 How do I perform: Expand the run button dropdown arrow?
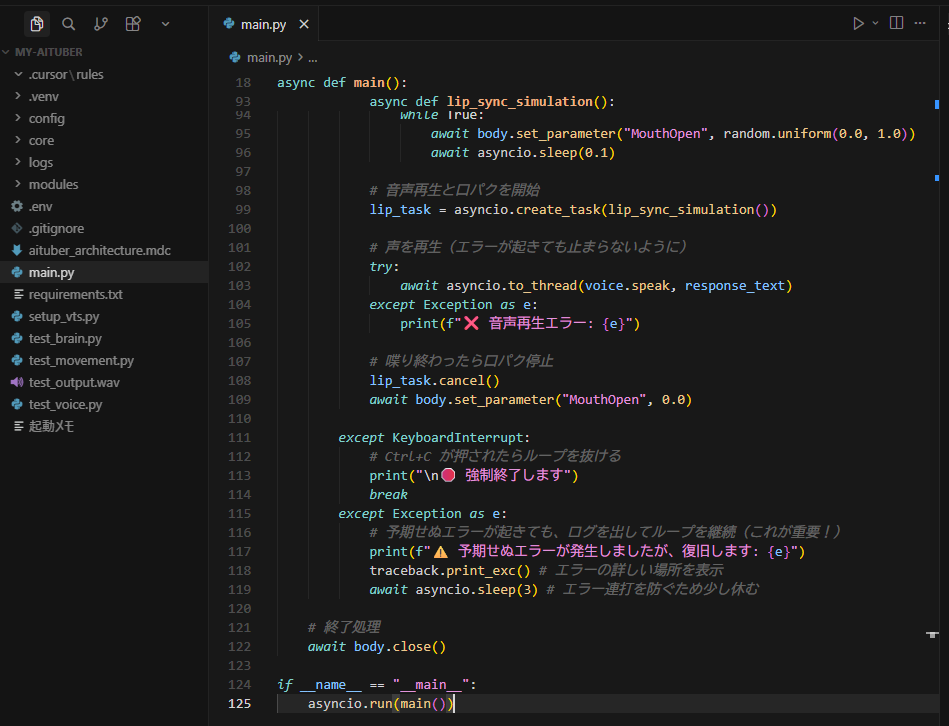tap(876, 23)
